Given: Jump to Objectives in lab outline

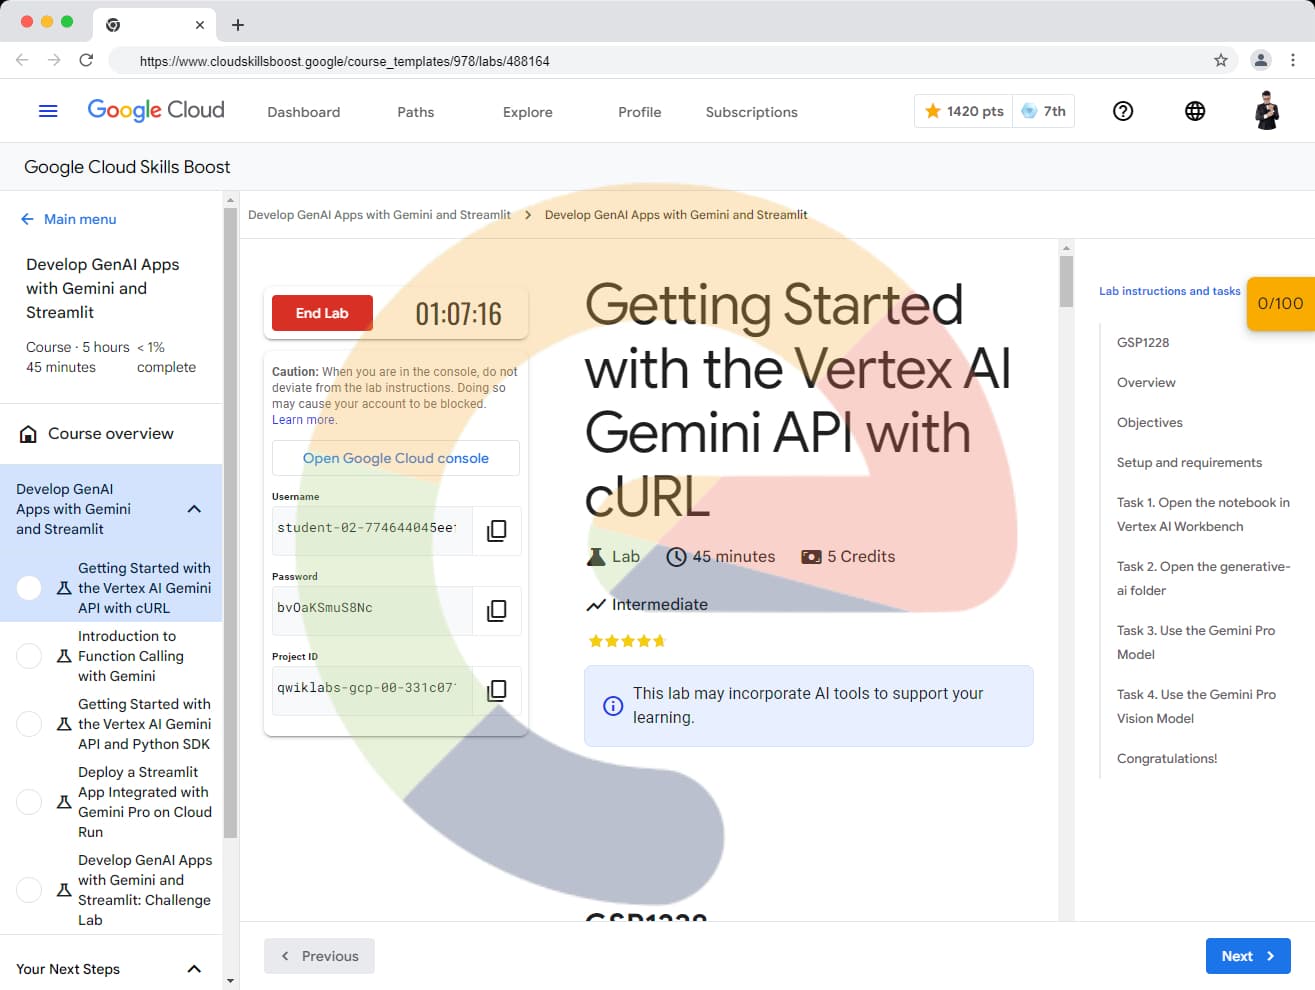Looking at the screenshot, I should 1150,422.
